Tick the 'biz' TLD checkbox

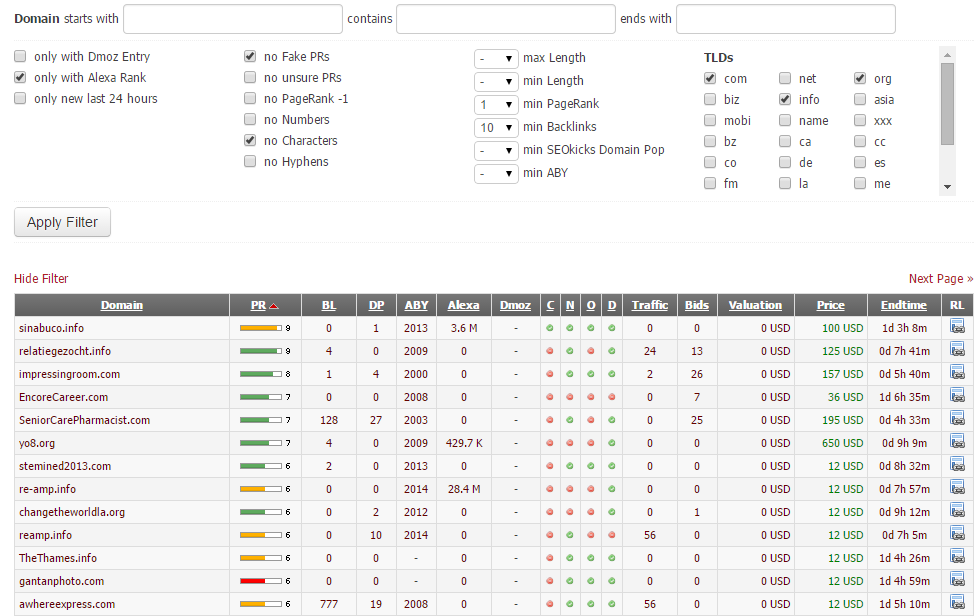pyautogui.click(x=710, y=99)
